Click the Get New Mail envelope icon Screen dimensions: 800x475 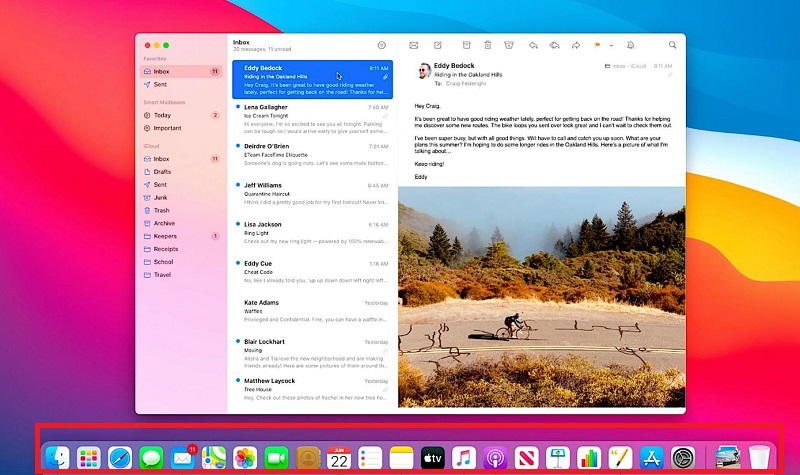(413, 45)
